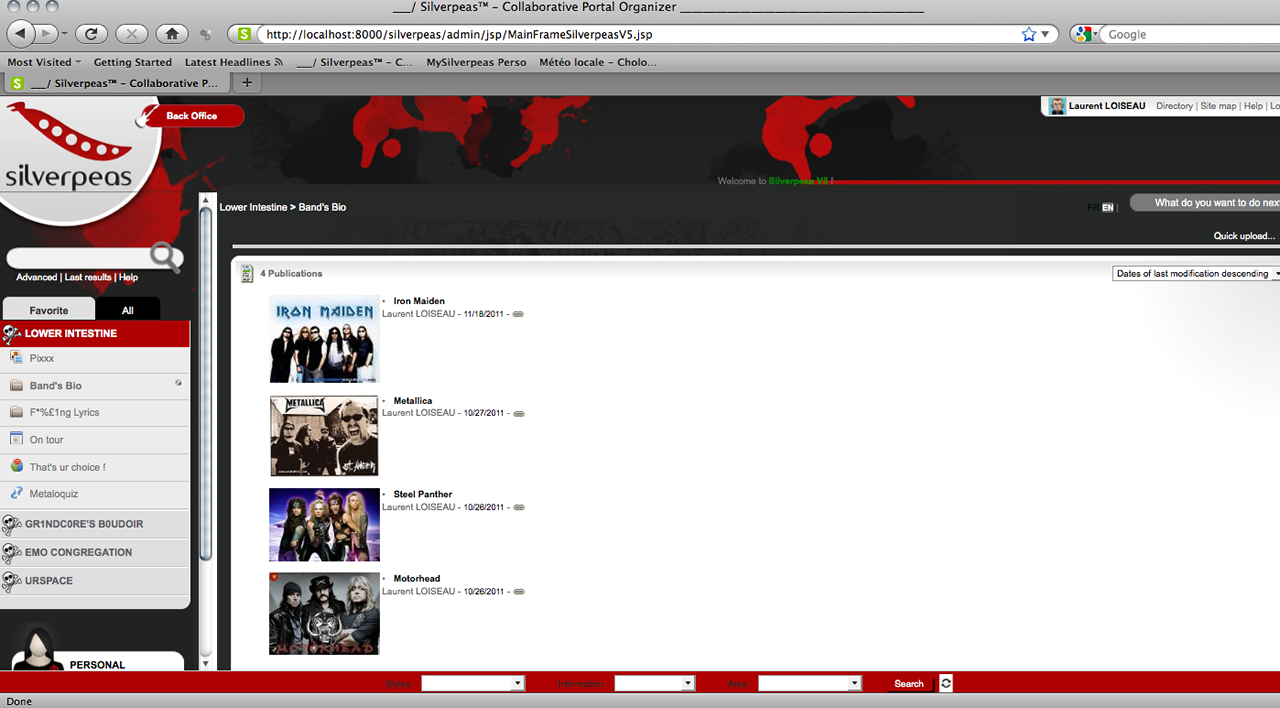The height and width of the screenshot is (708, 1280).
Task: Switch to the All tab
Action: click(x=127, y=310)
